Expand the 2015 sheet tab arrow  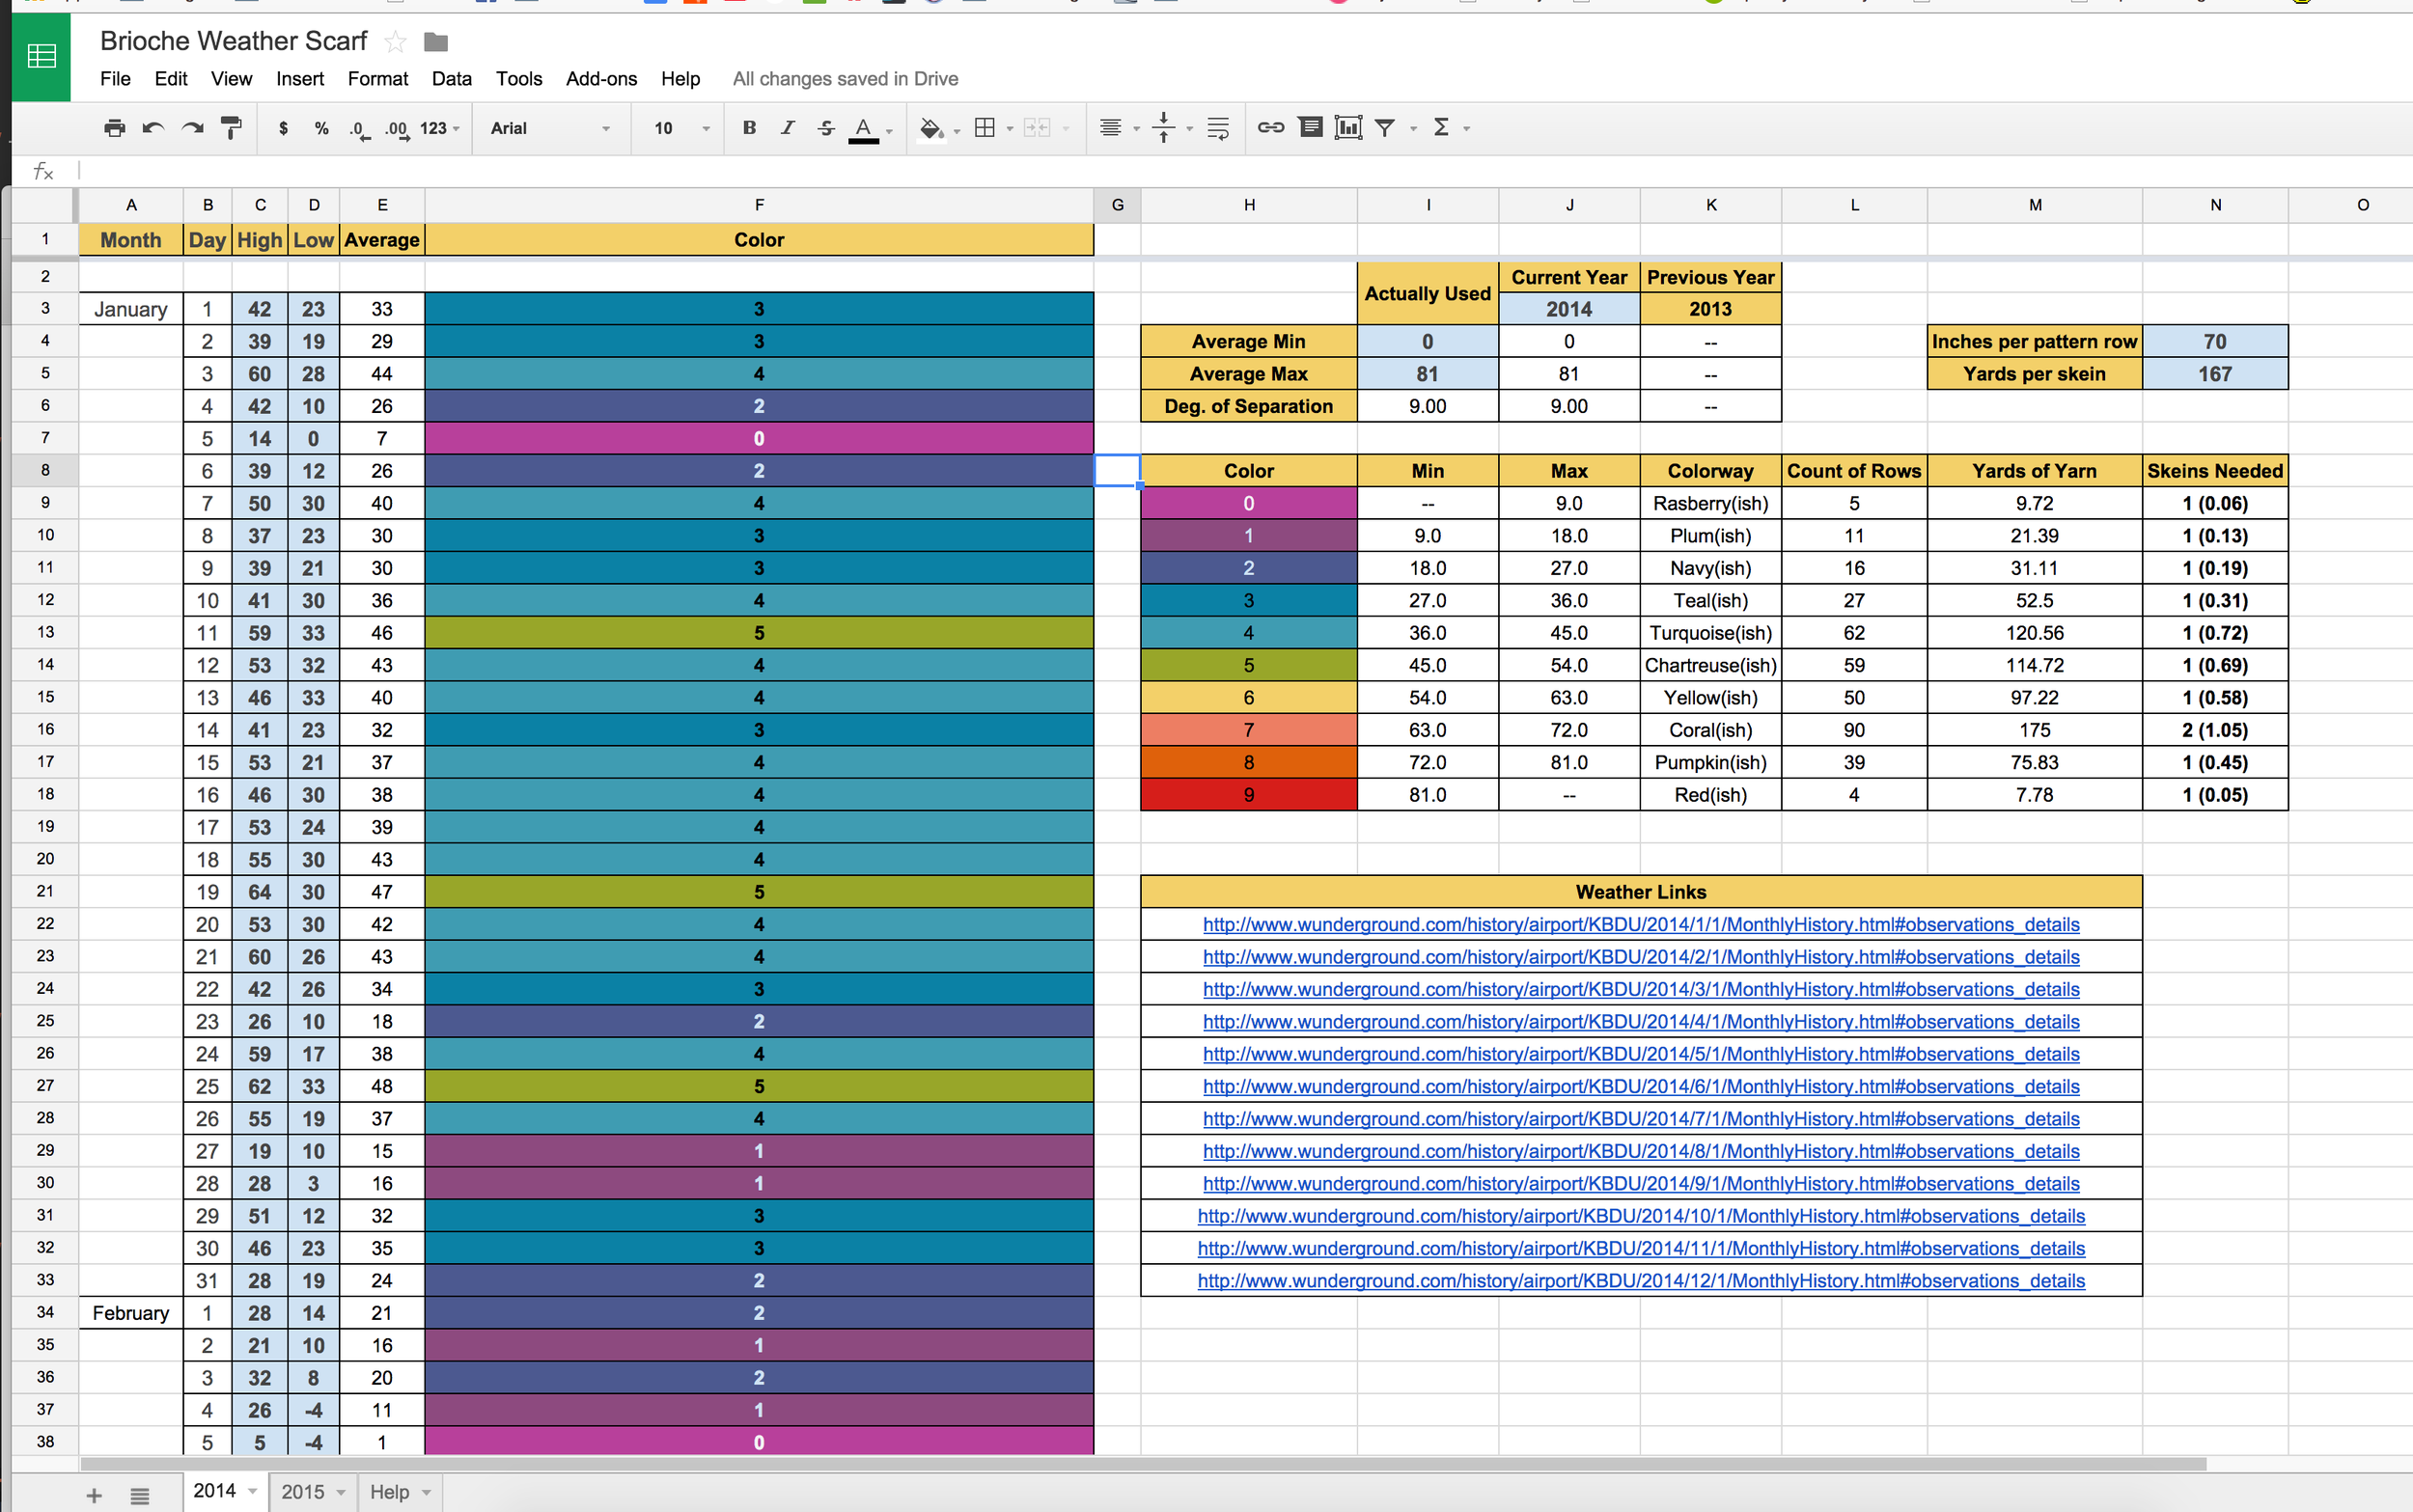pos(341,1493)
